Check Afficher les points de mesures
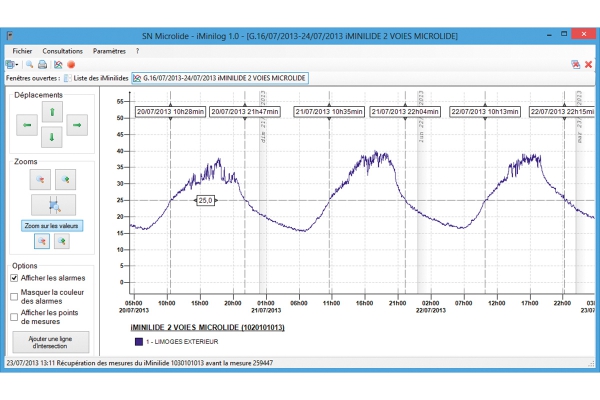This screenshot has width=600, height=400. tap(14, 317)
